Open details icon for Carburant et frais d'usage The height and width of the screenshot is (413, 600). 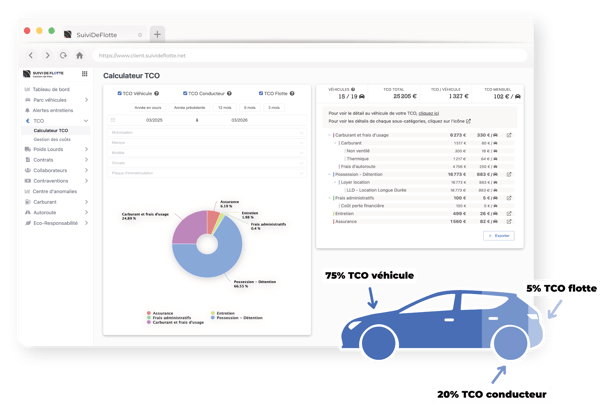pos(509,135)
